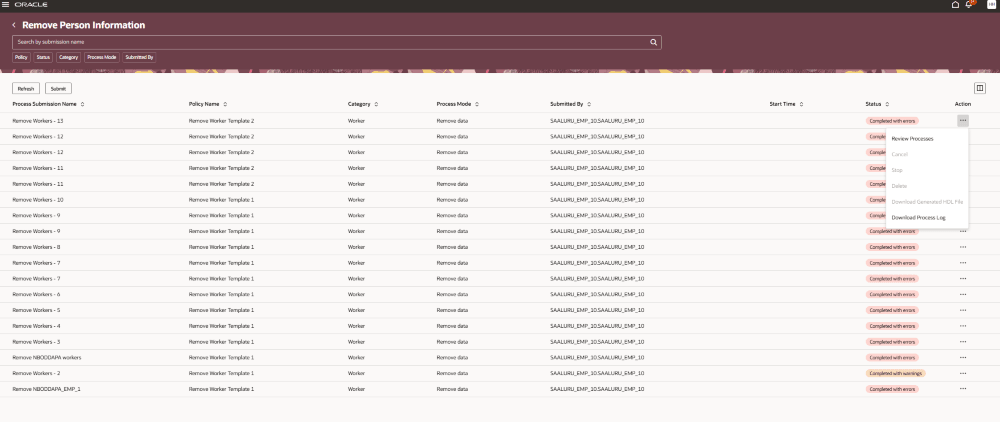Click the Completed with warnings status badge
This screenshot has width=1000, height=422.
895,374
